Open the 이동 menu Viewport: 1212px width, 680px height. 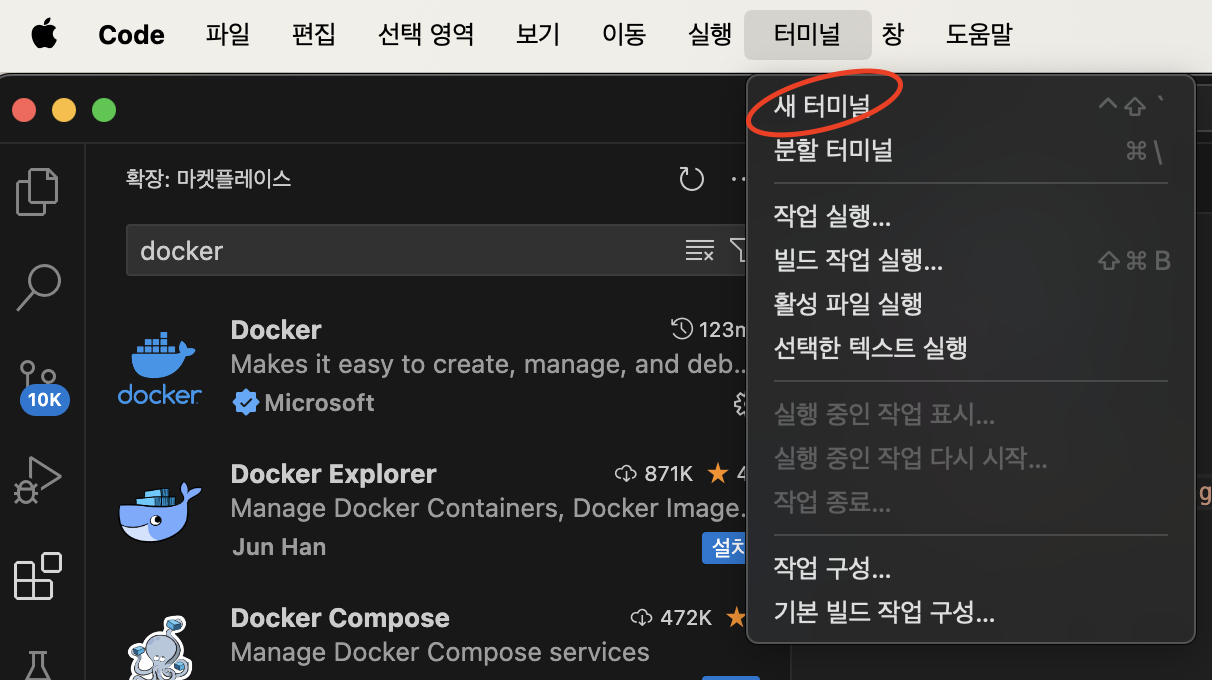[x=624, y=35]
